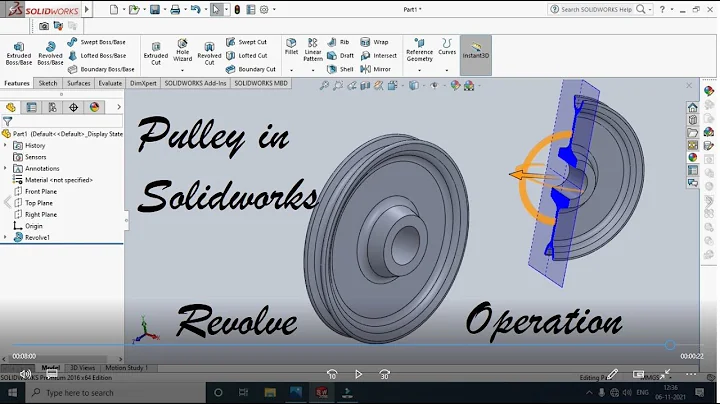Open the Curves tool
Viewport: 720px width, 404px height.
[447, 47]
